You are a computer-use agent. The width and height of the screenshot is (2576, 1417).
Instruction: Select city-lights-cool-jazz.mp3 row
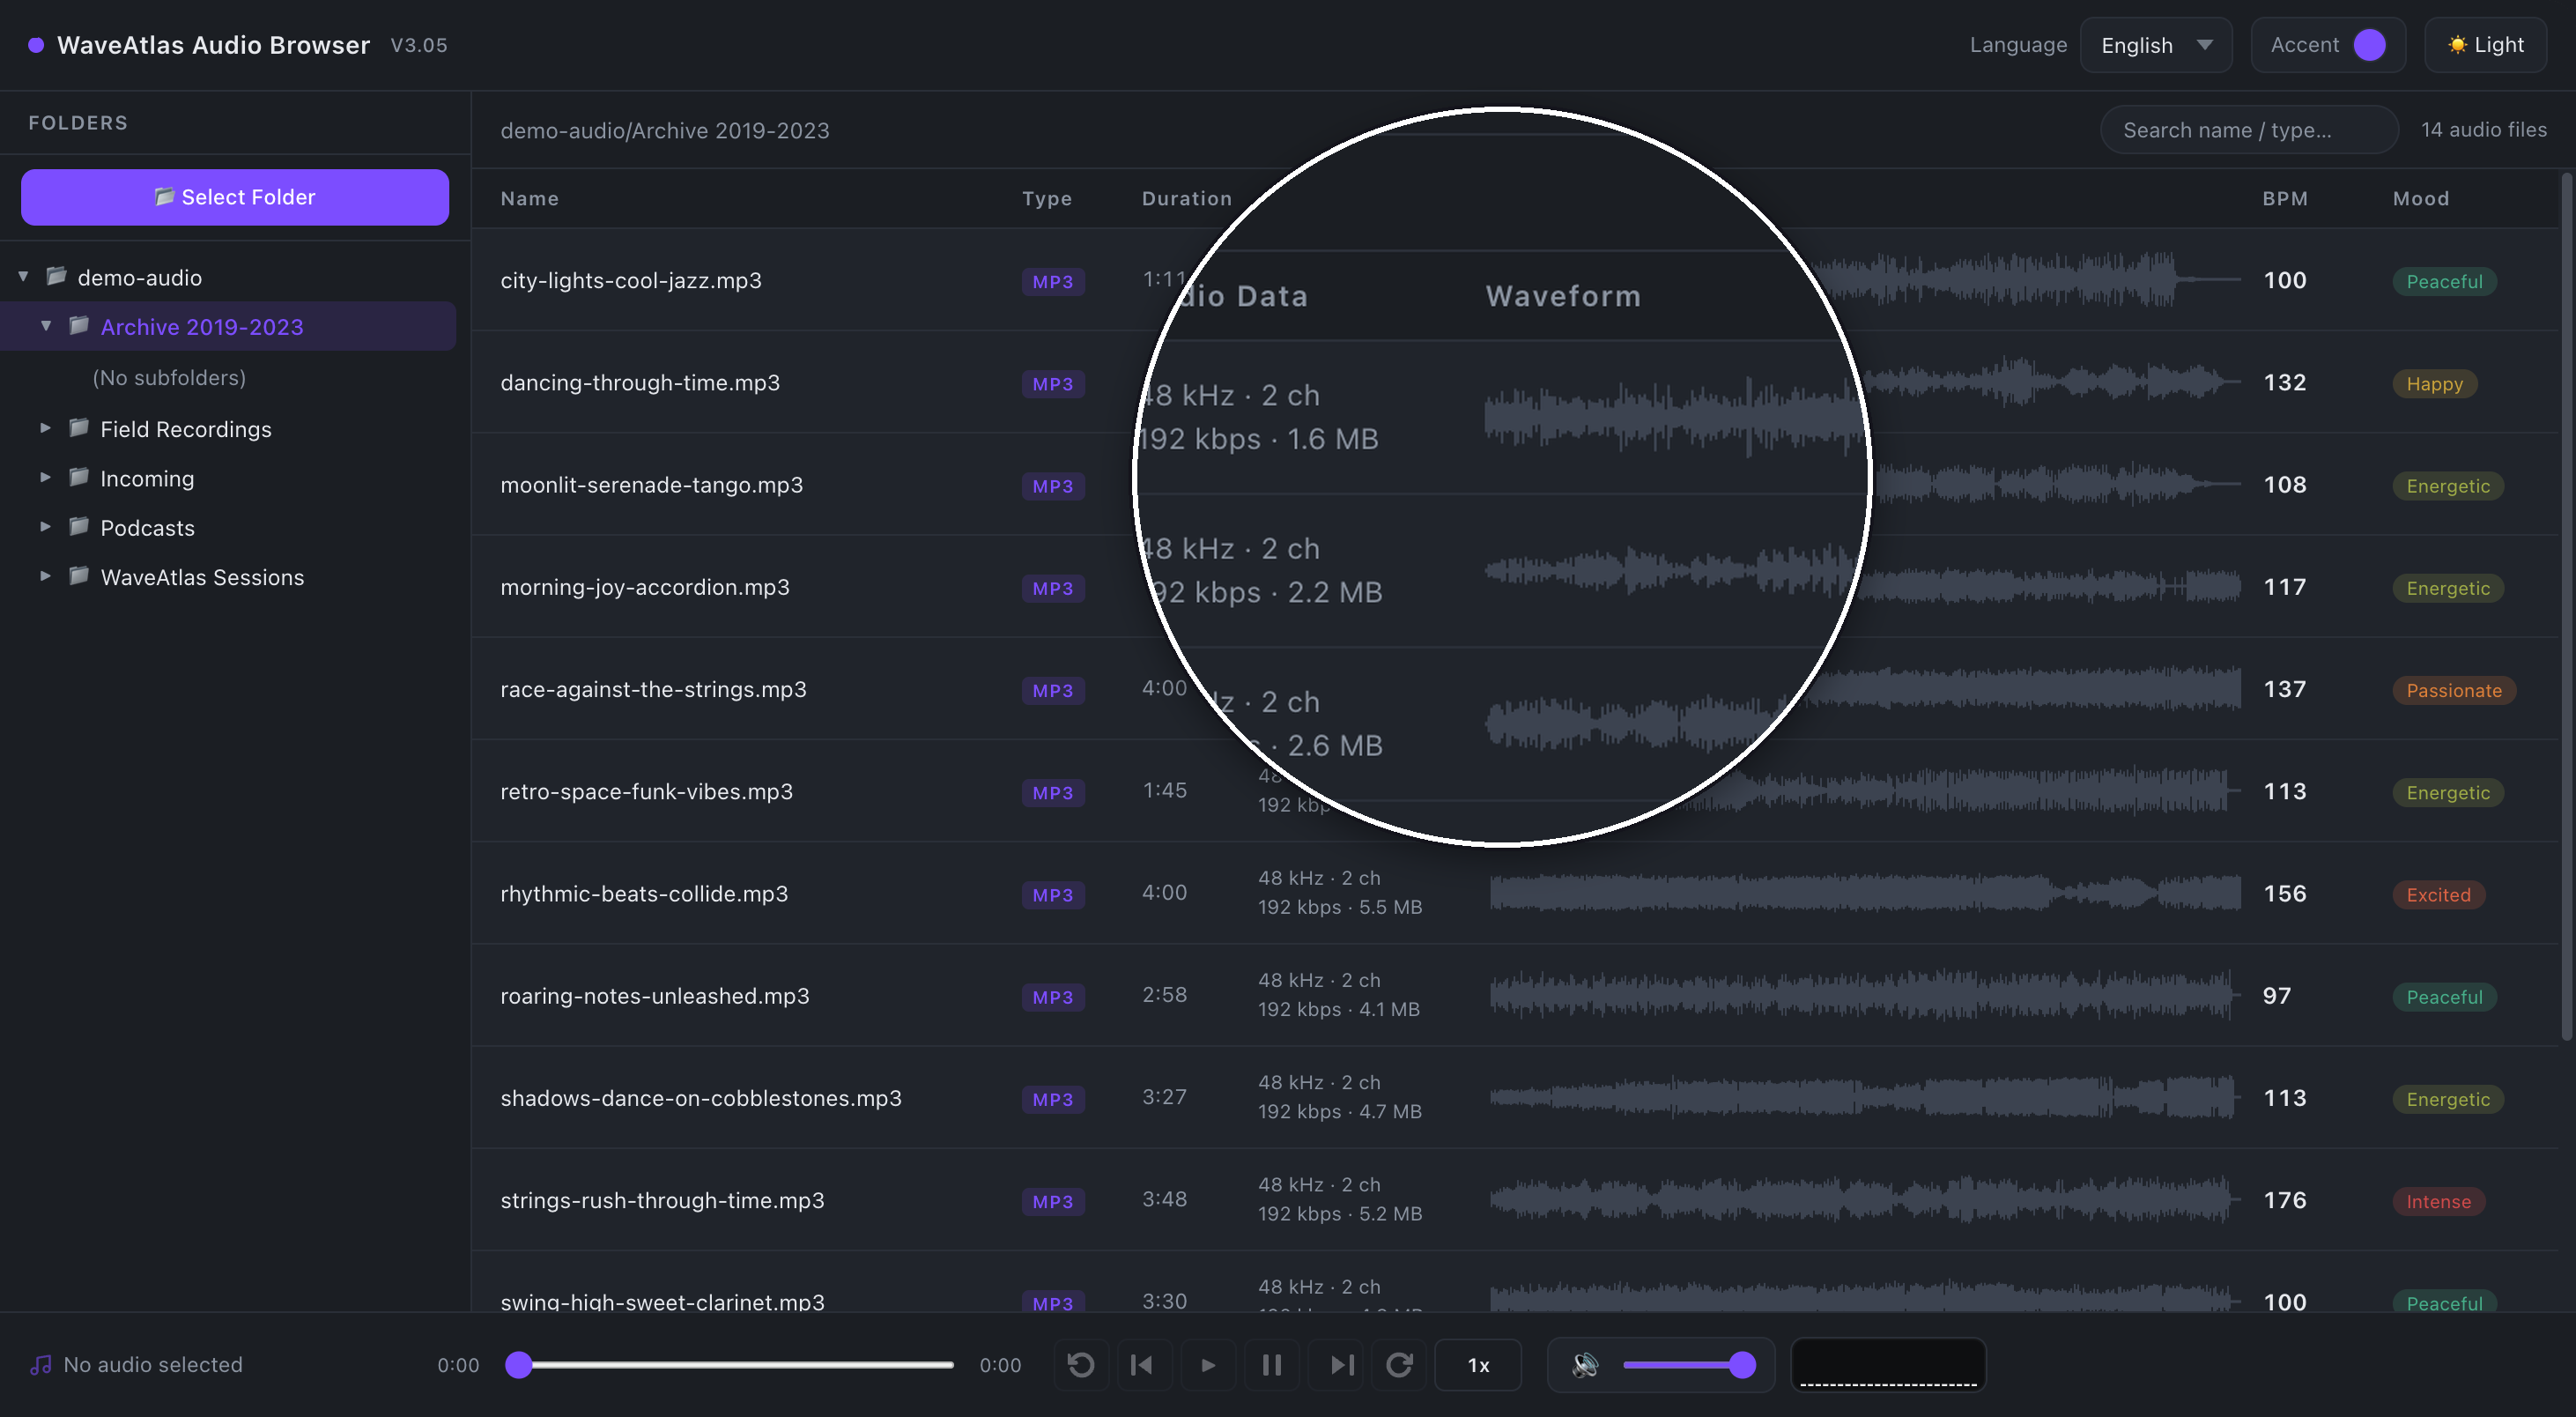pyautogui.click(x=1515, y=281)
